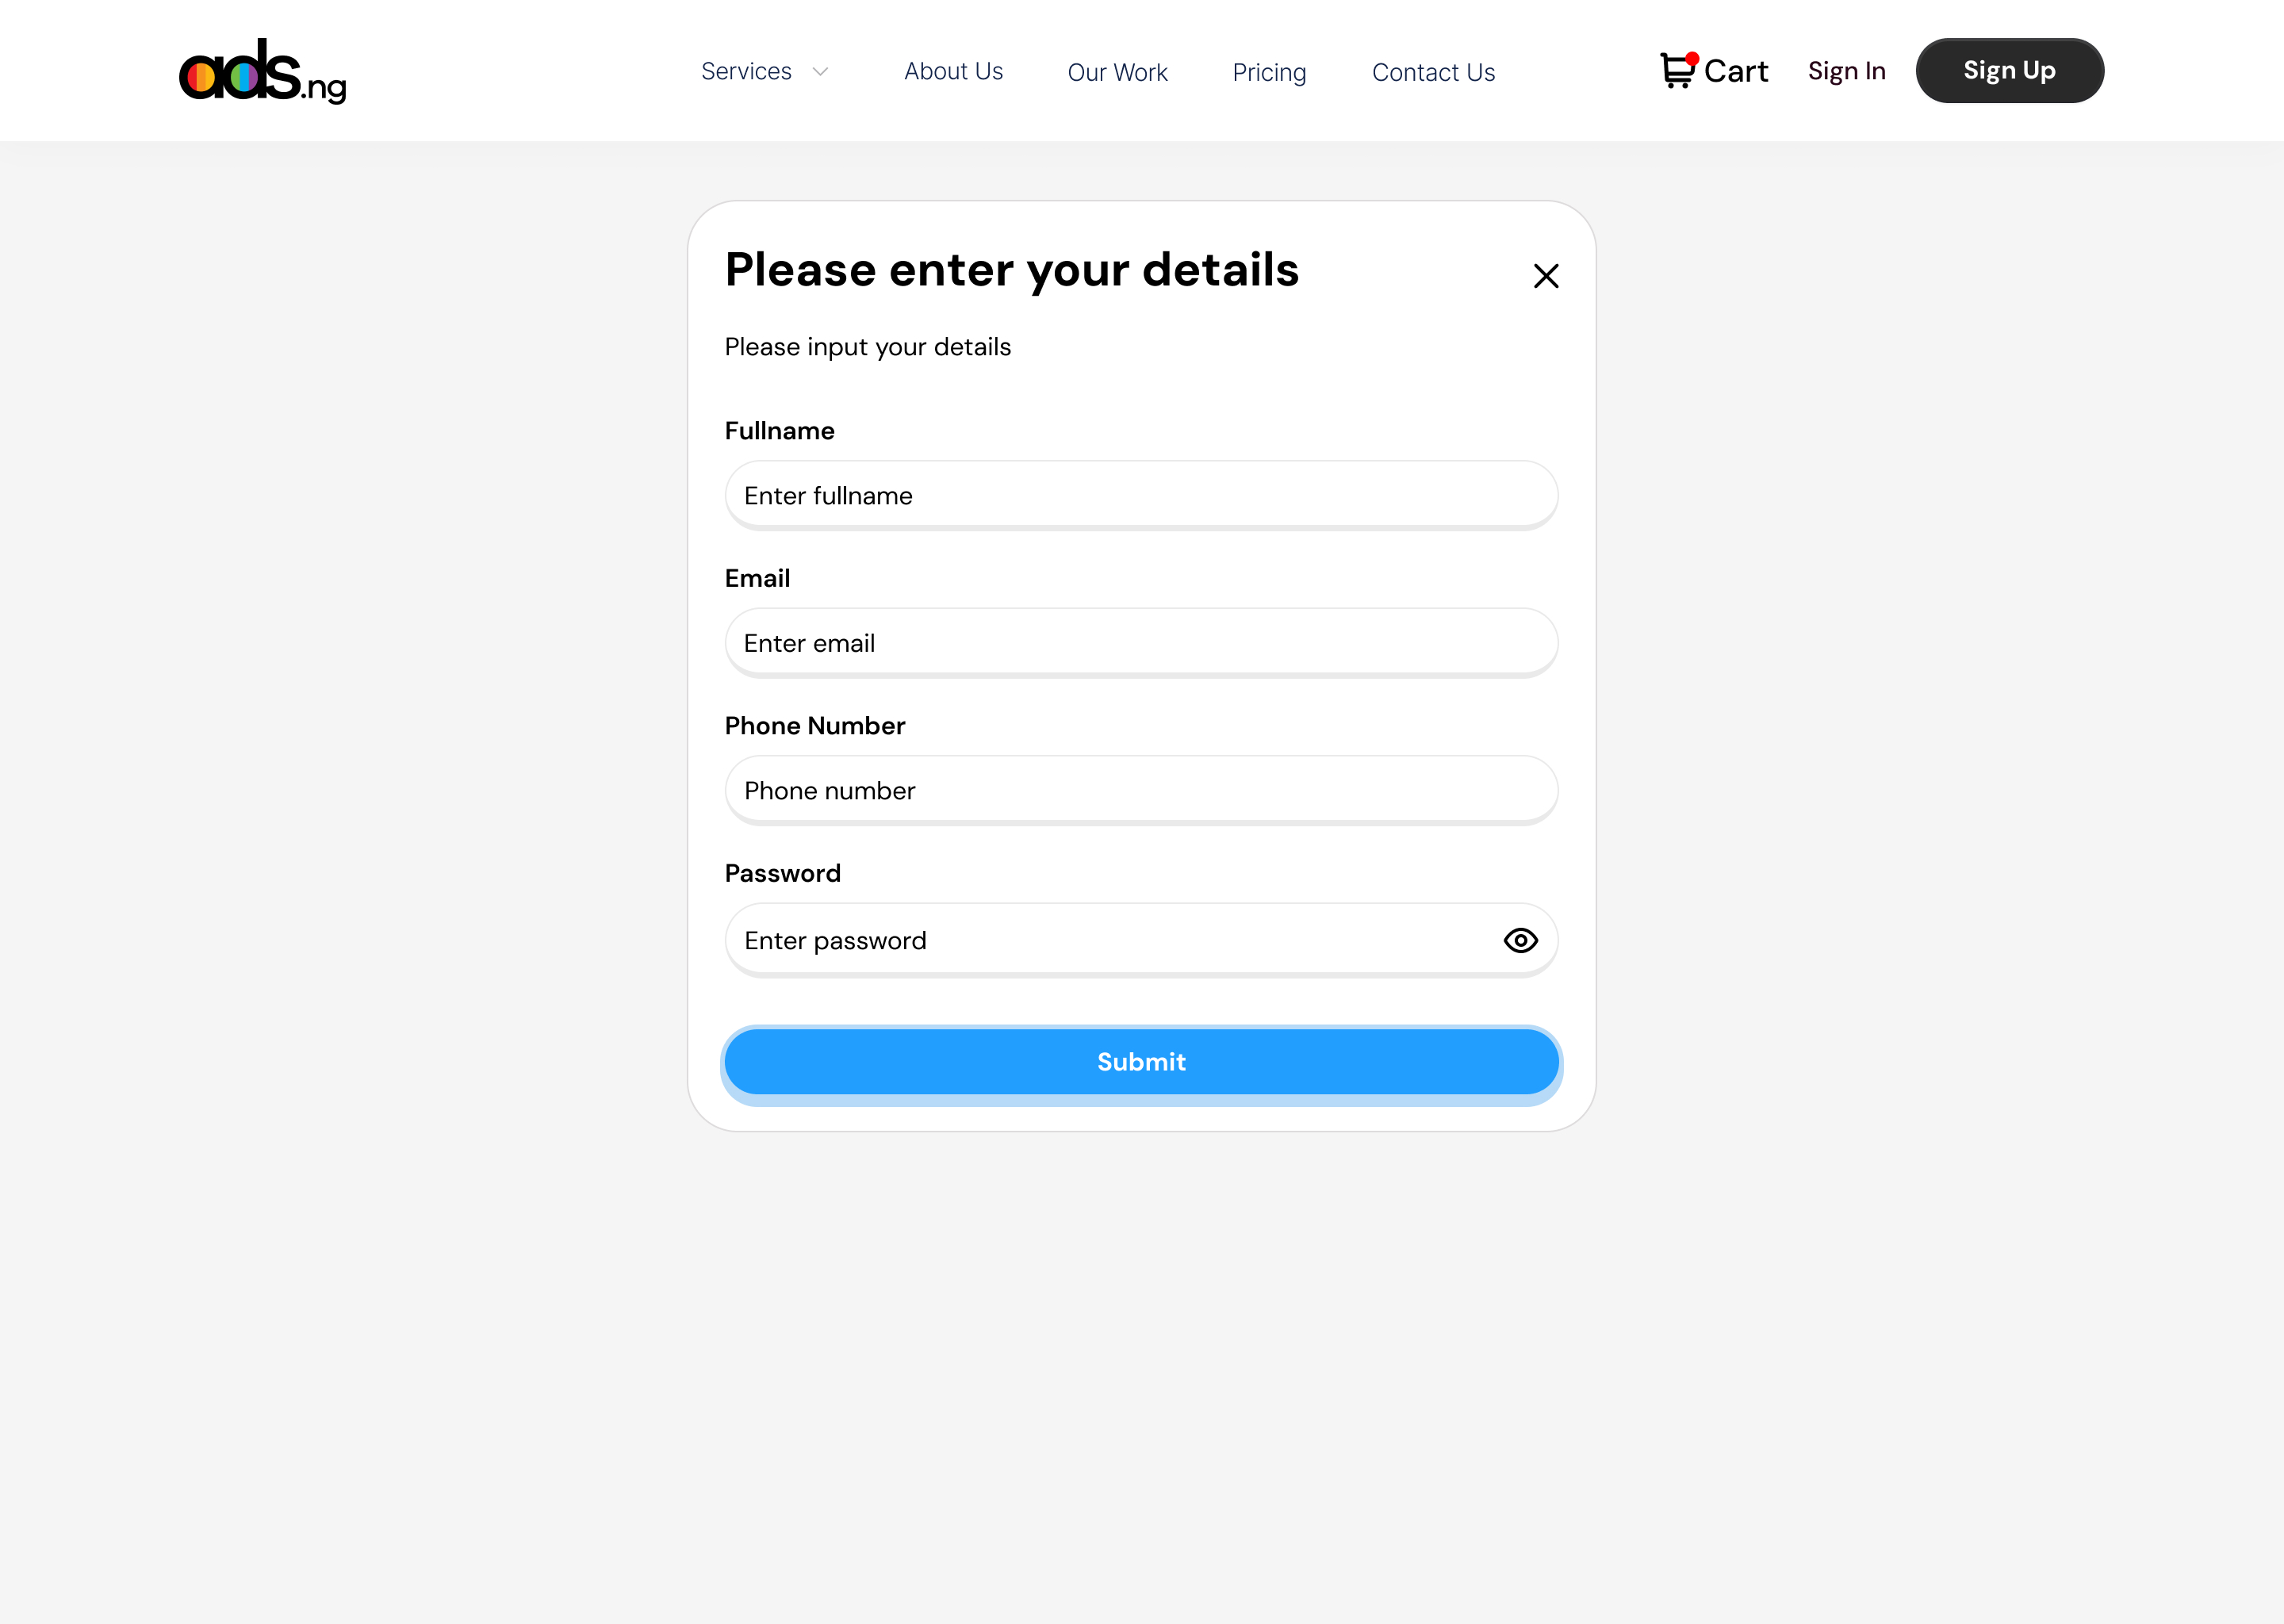Toggle password visibility eye icon
This screenshot has width=2284, height=1624.
click(1520, 941)
